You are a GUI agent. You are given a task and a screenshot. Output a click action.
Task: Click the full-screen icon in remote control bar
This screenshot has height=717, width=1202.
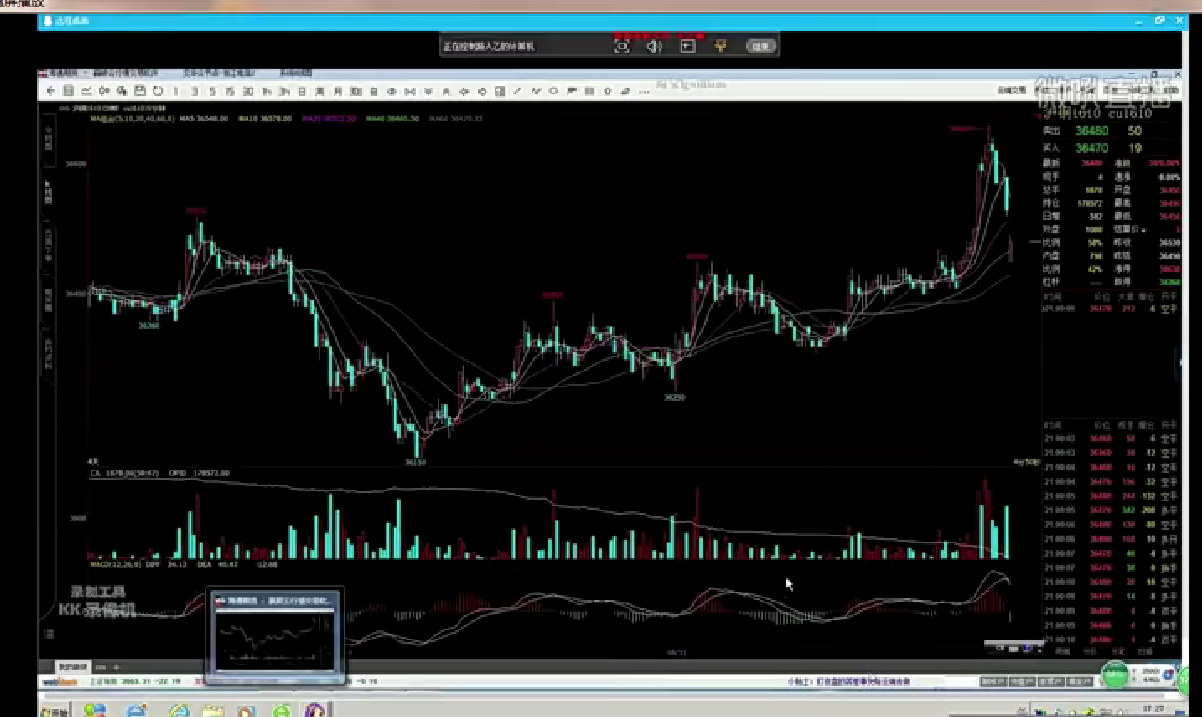click(x=621, y=46)
